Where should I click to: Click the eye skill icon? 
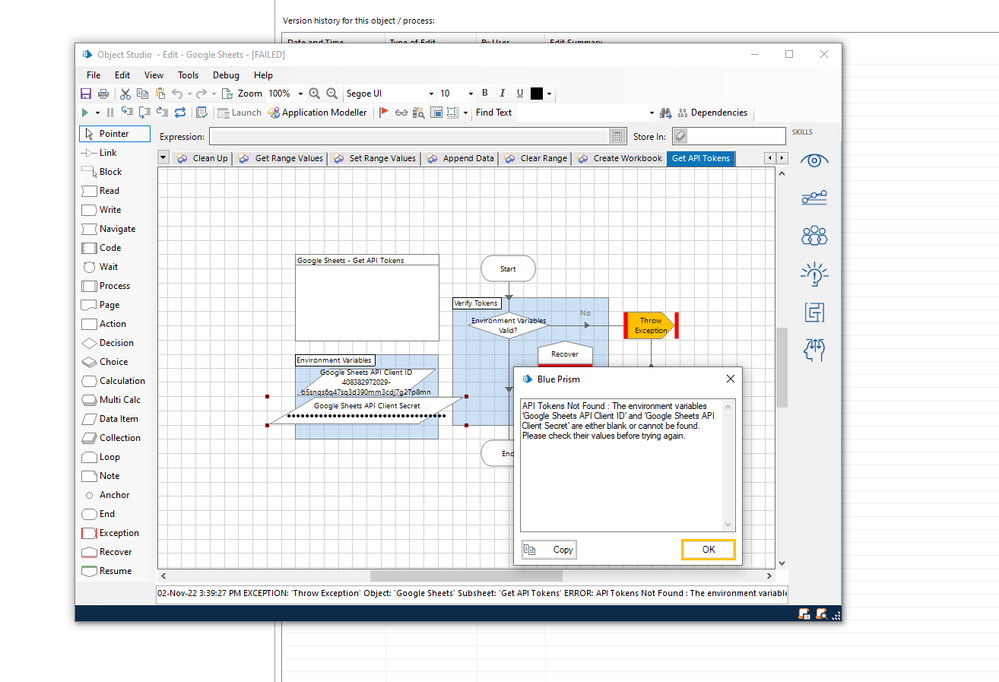815,160
